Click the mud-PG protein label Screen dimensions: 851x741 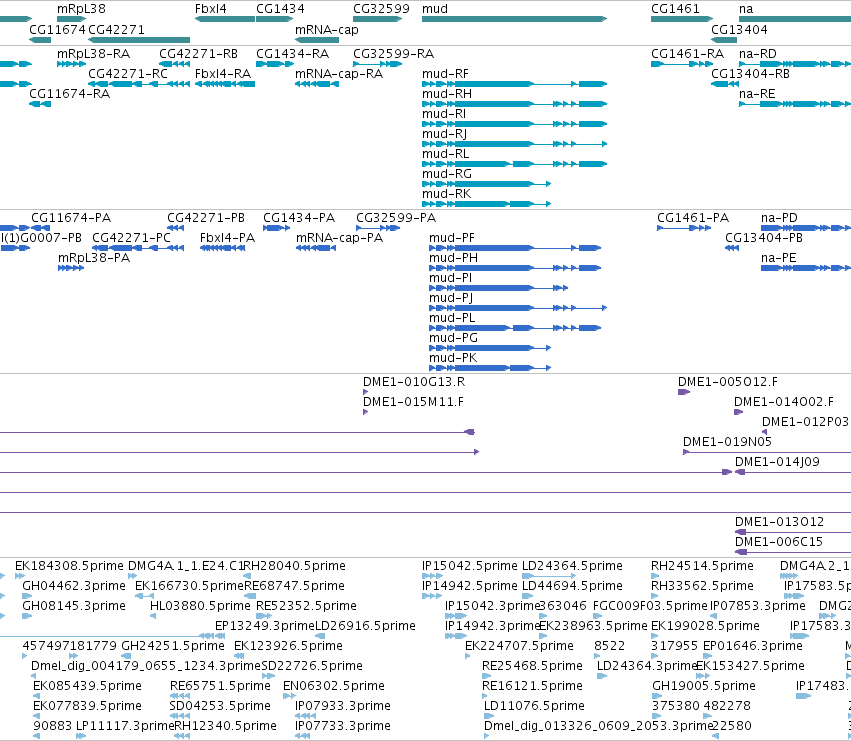point(453,338)
